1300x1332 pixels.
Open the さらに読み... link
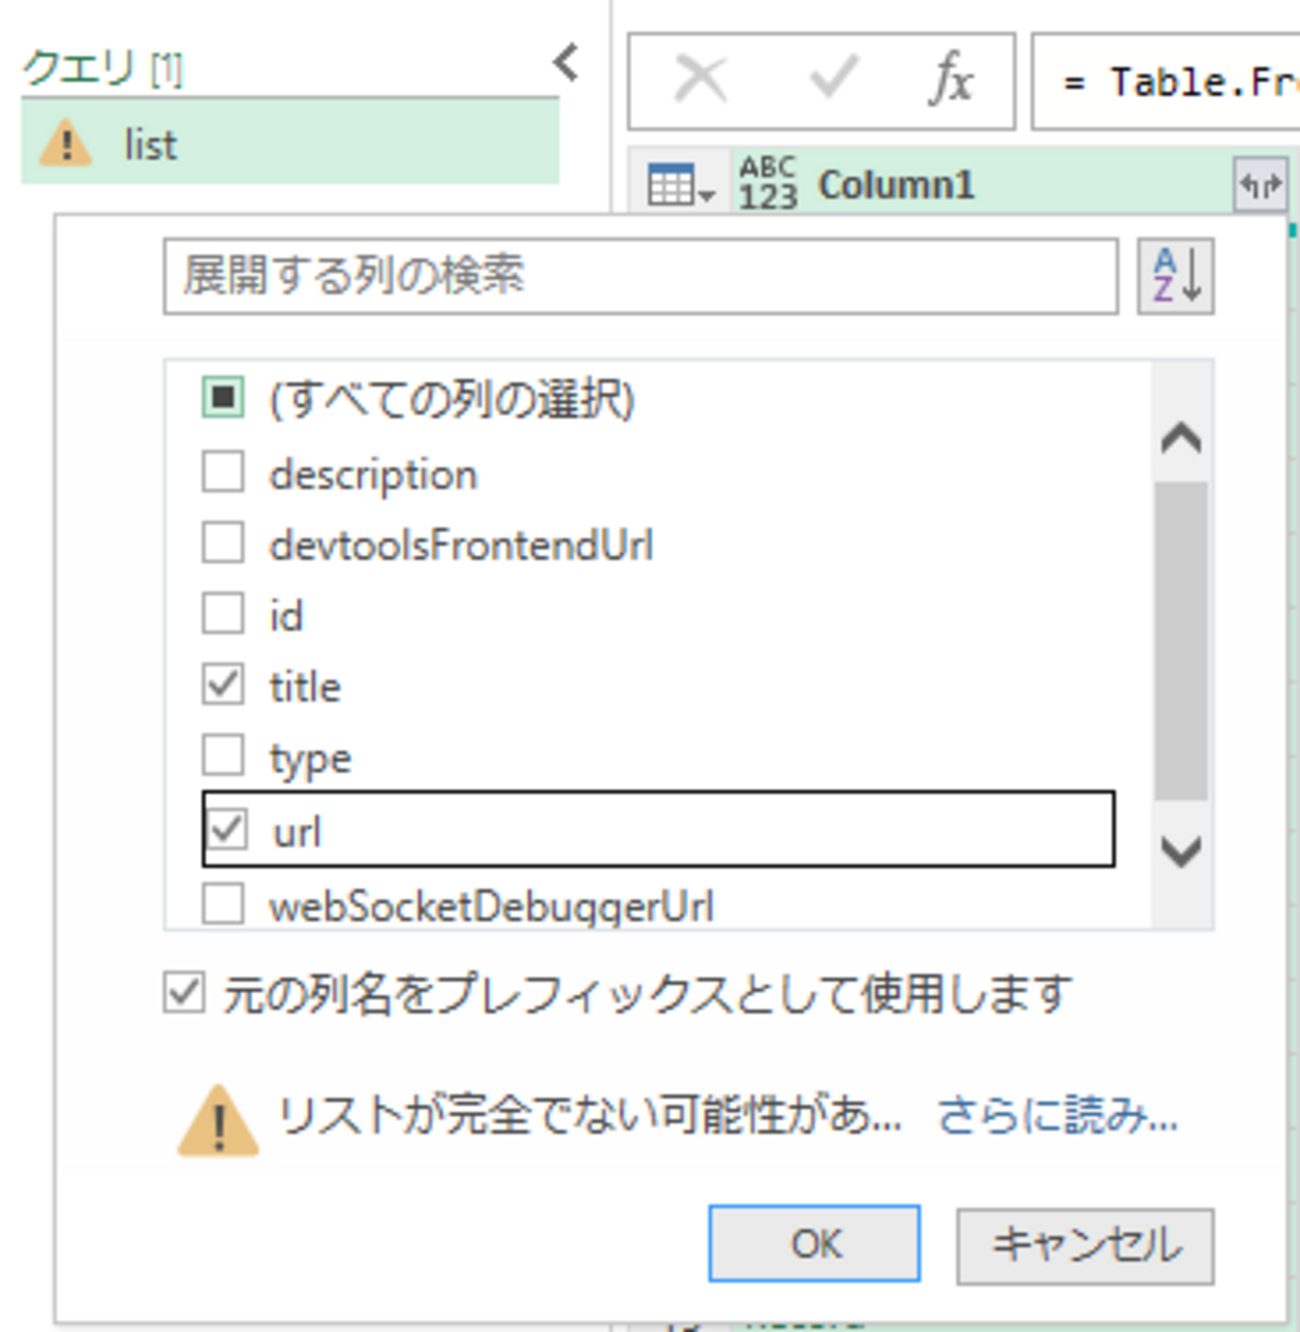click(1057, 1115)
